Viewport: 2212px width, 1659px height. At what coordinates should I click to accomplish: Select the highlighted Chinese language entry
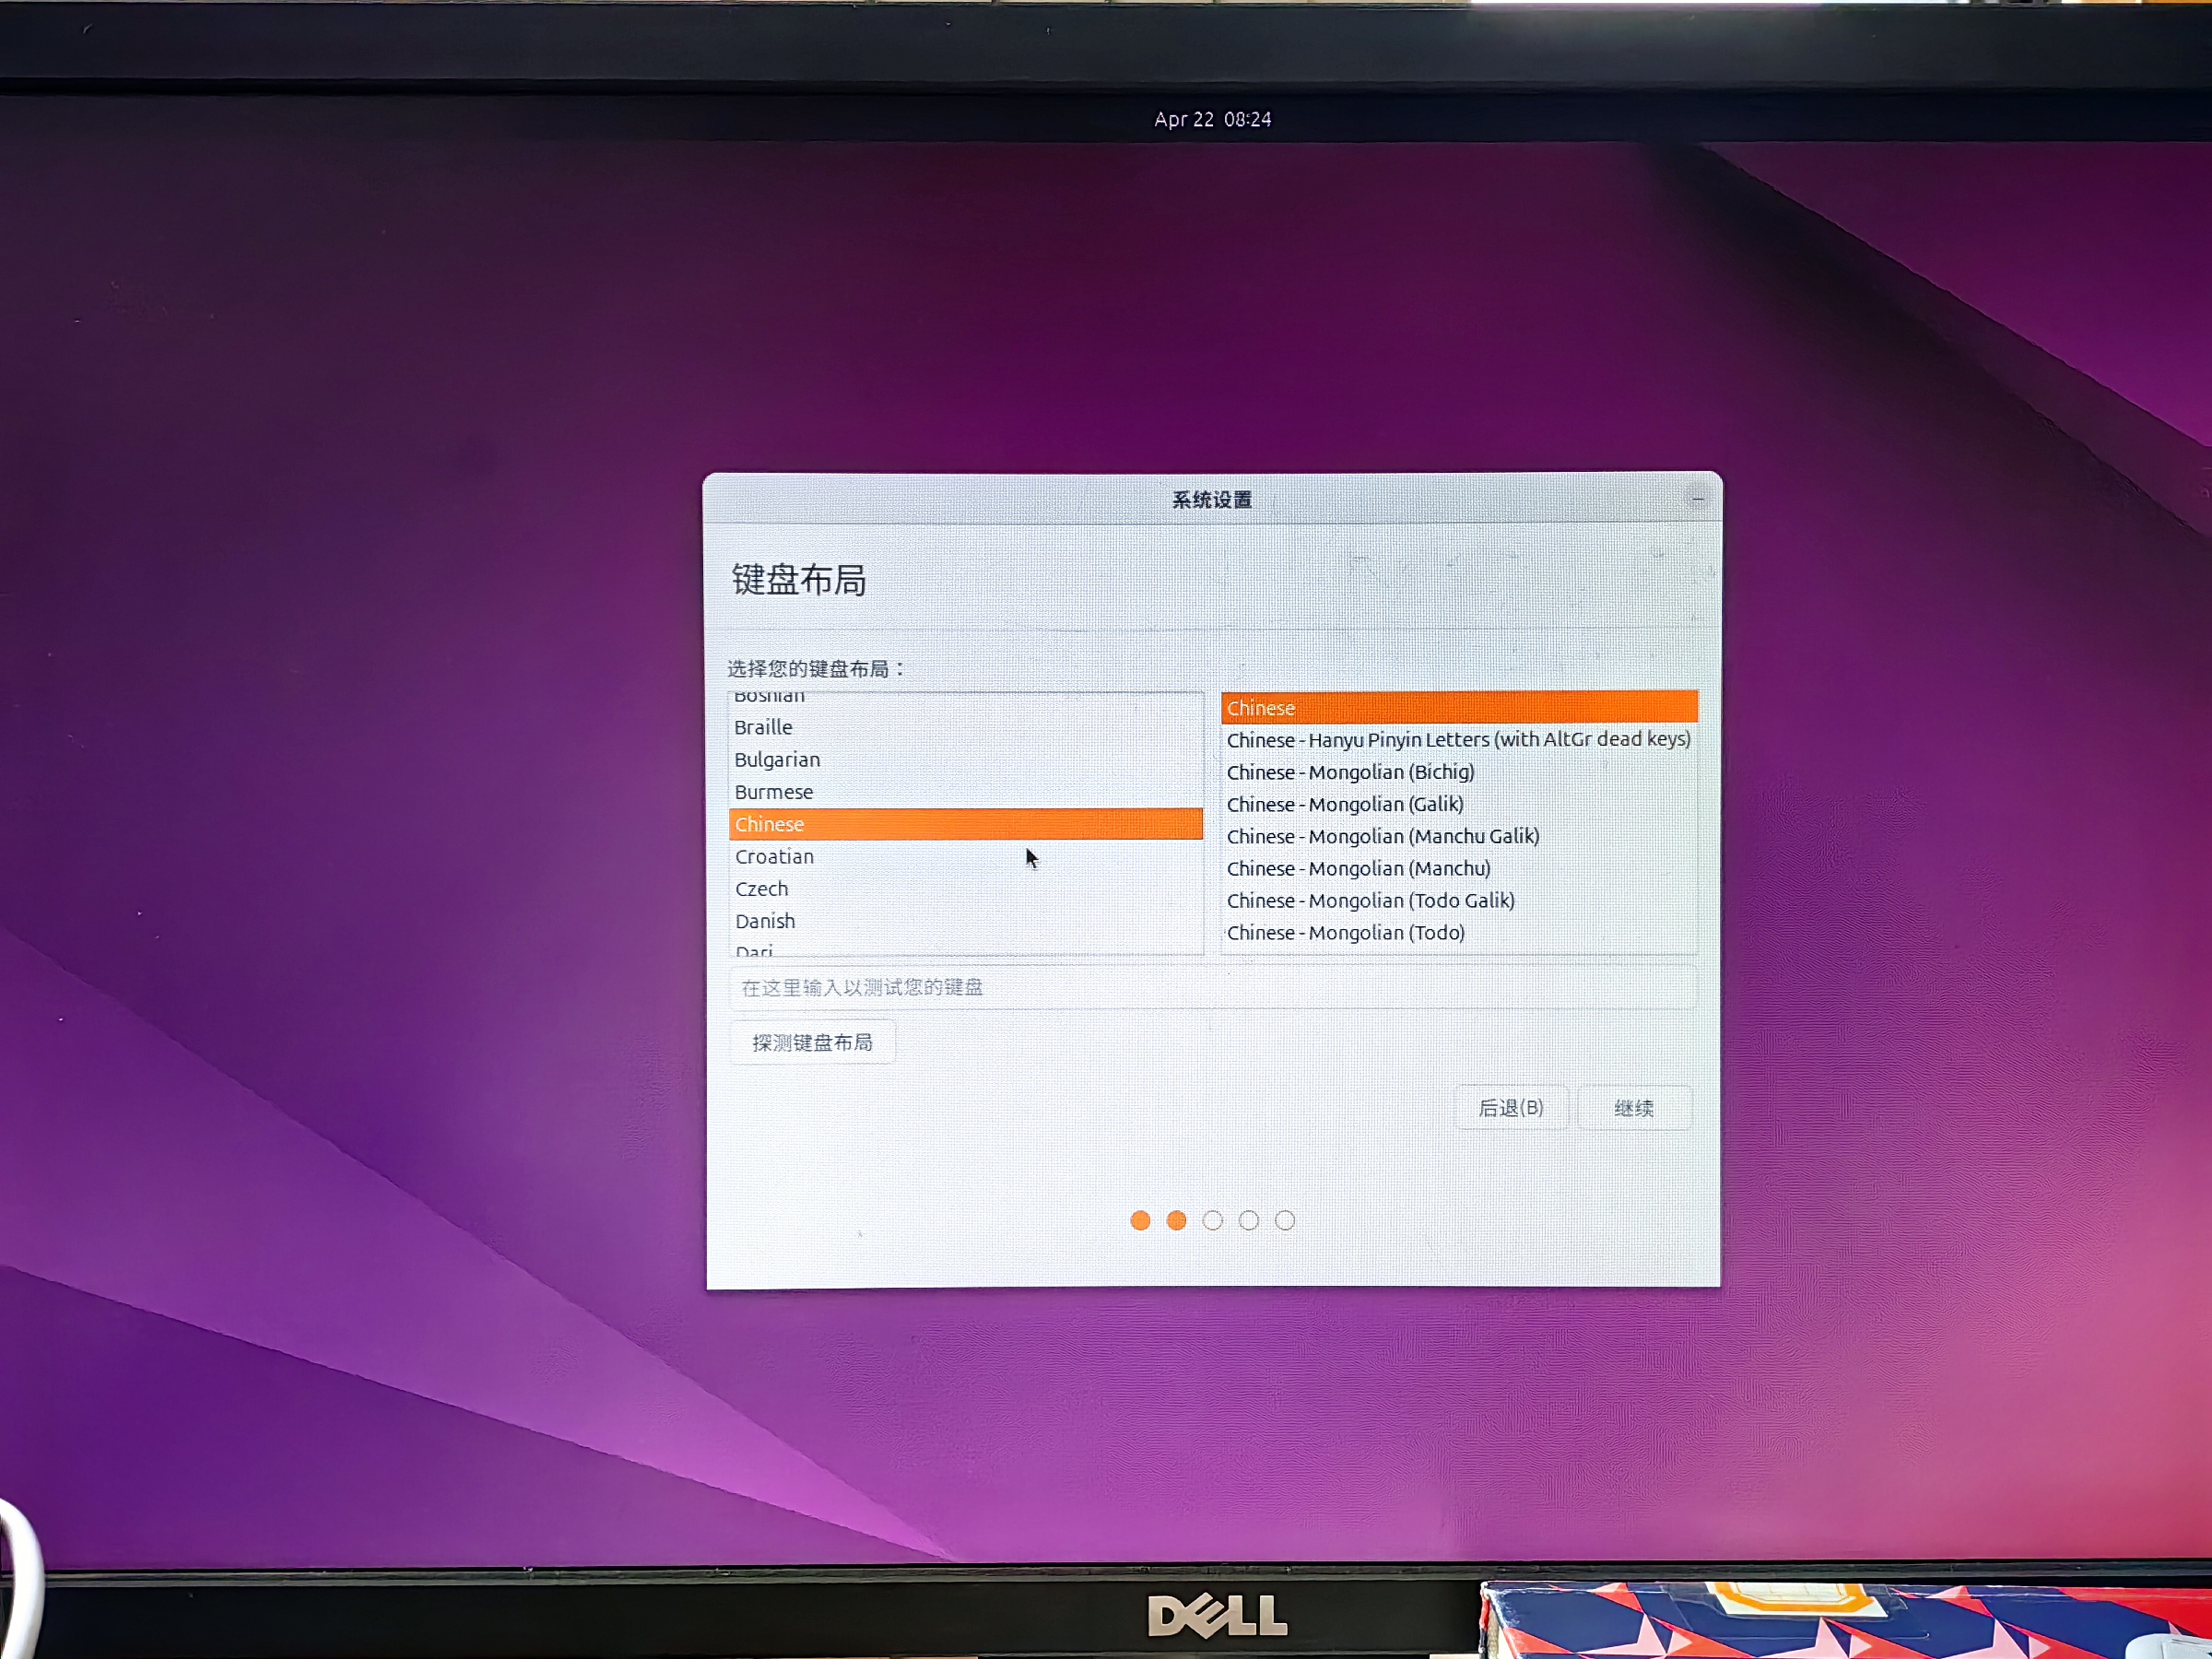pos(769,824)
